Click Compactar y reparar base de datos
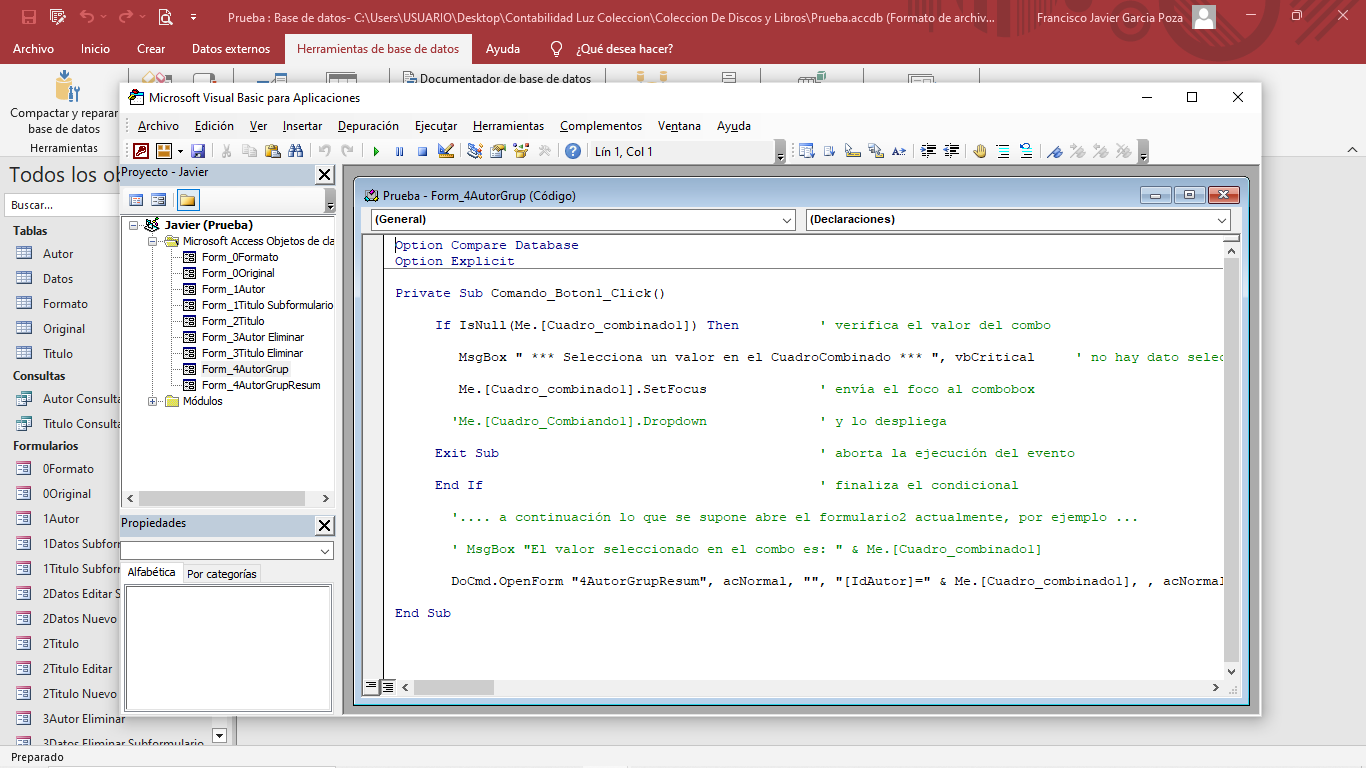1366x768 pixels. (64, 101)
